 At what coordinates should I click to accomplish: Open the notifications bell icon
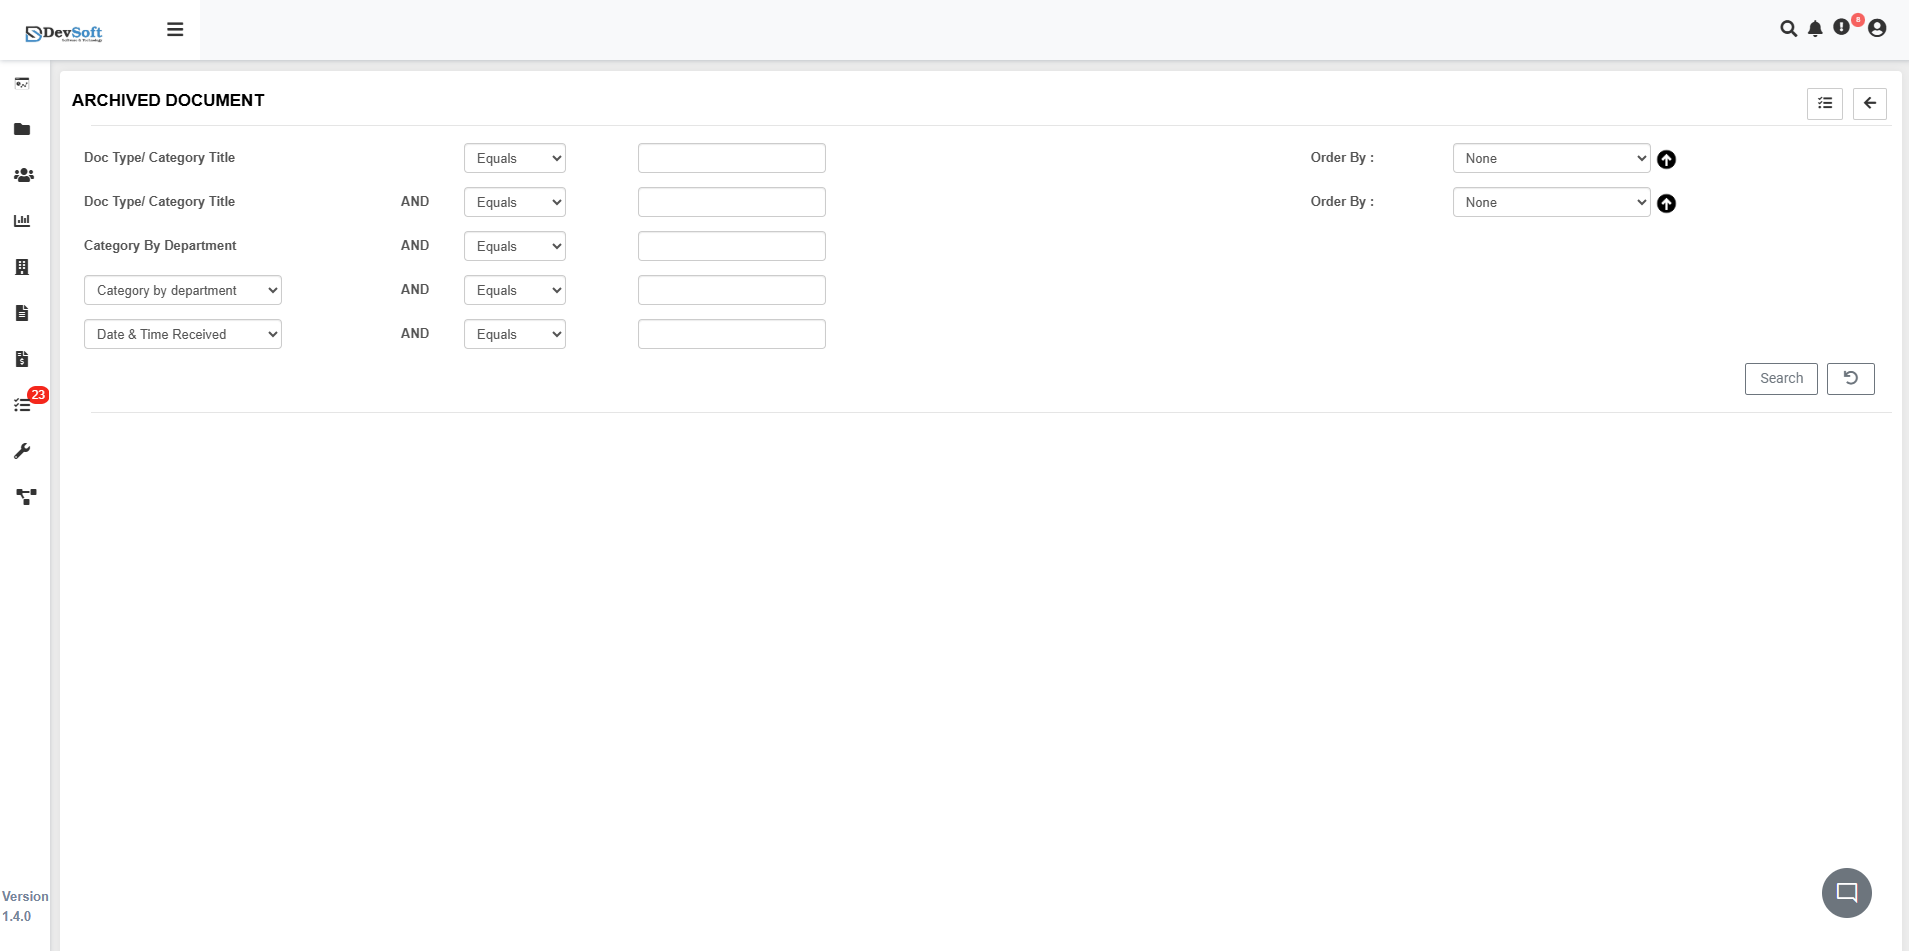coord(1815,28)
